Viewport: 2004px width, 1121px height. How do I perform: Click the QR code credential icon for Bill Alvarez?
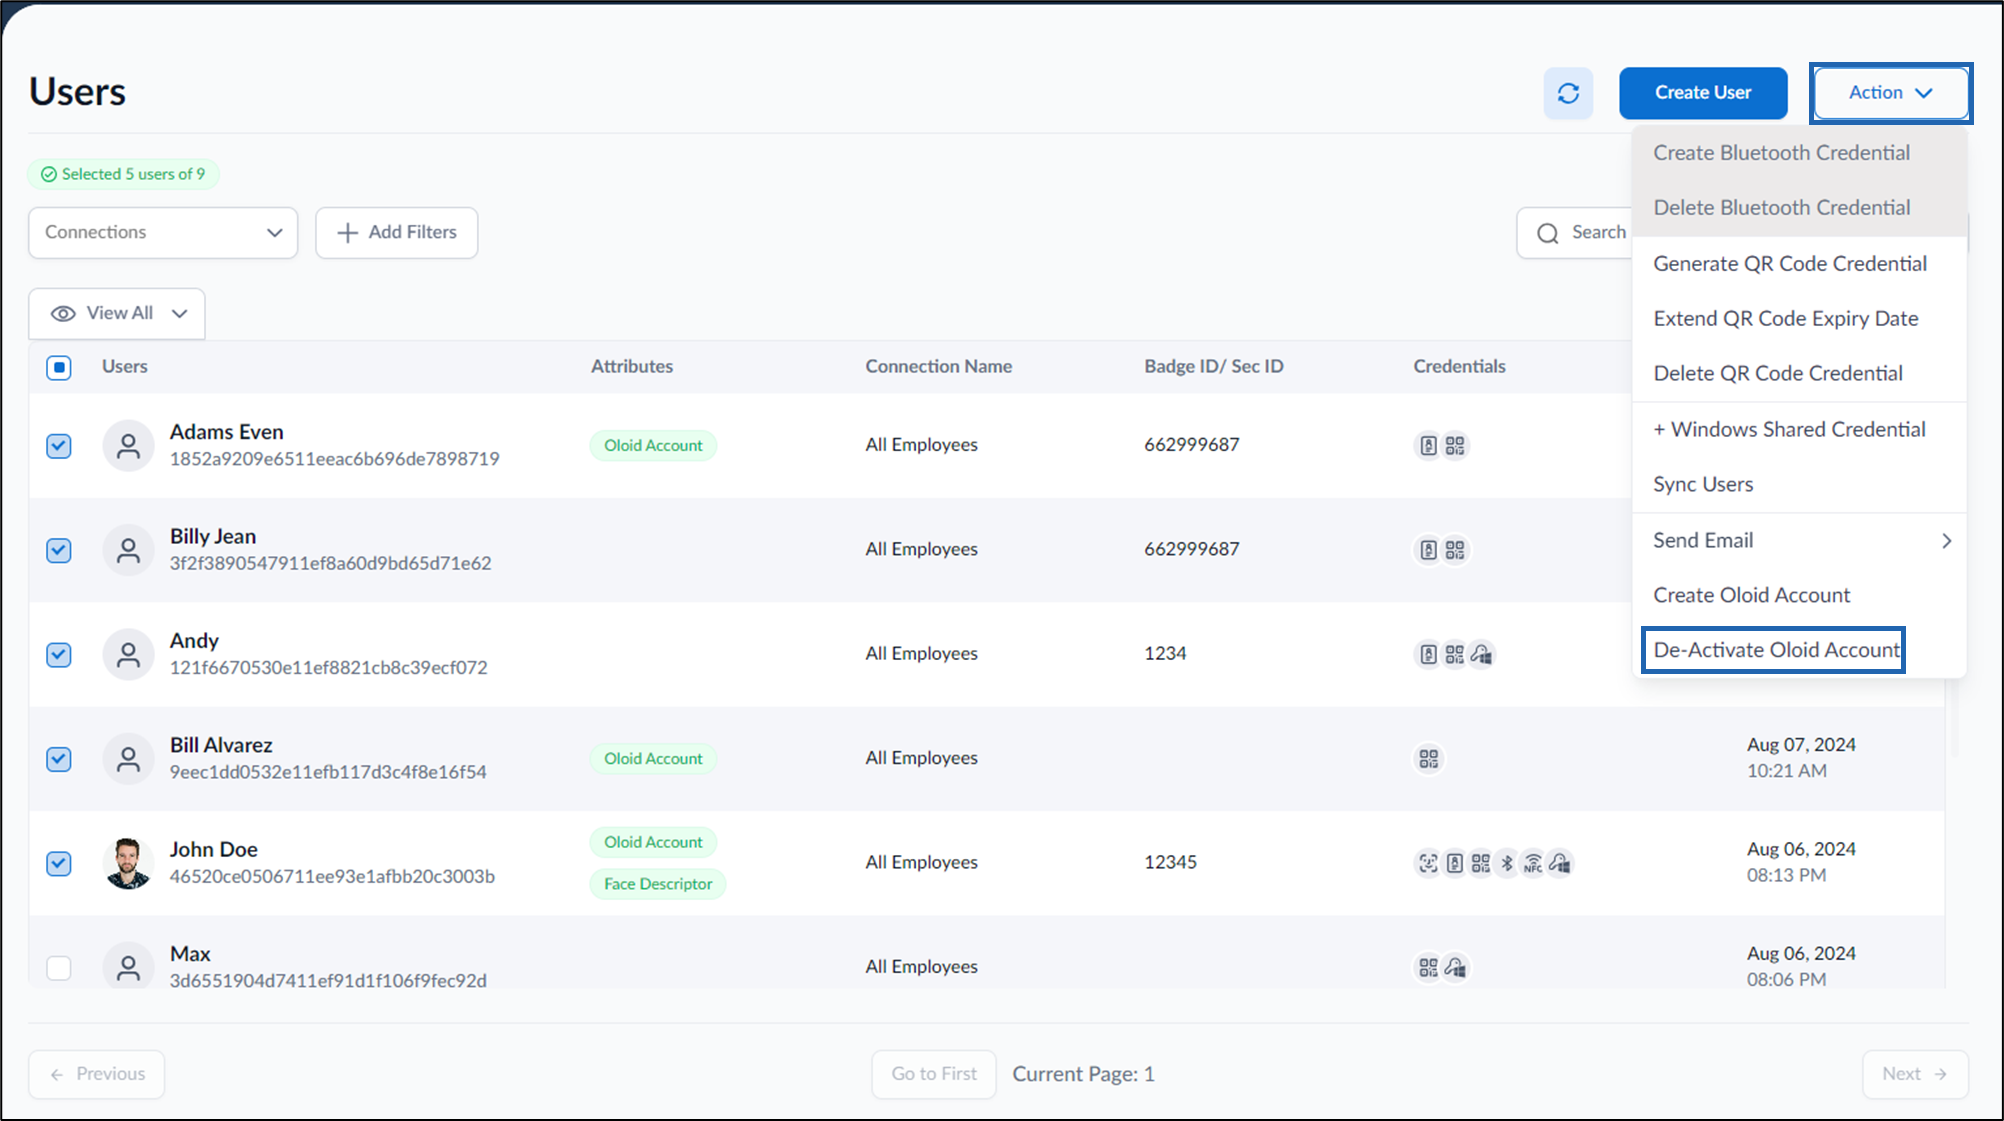pyautogui.click(x=1429, y=759)
